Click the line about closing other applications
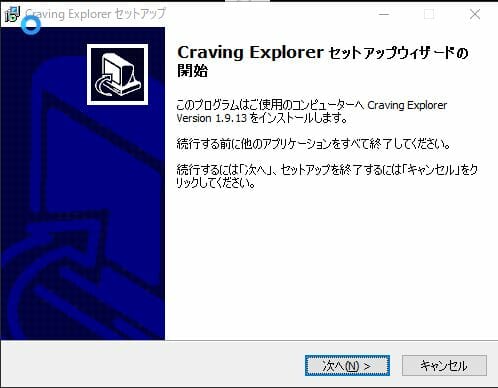This screenshot has height=388, width=498. pyautogui.click(x=314, y=144)
